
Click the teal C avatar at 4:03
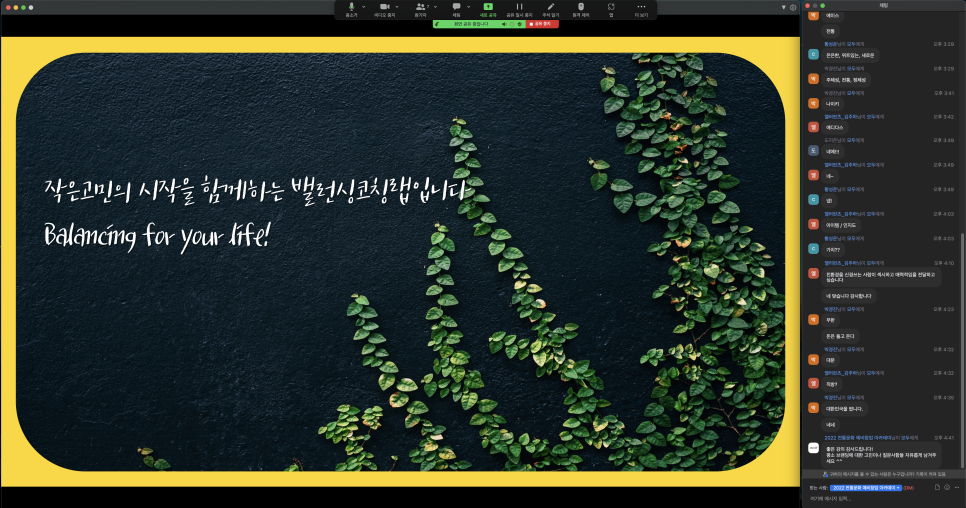pos(813,249)
